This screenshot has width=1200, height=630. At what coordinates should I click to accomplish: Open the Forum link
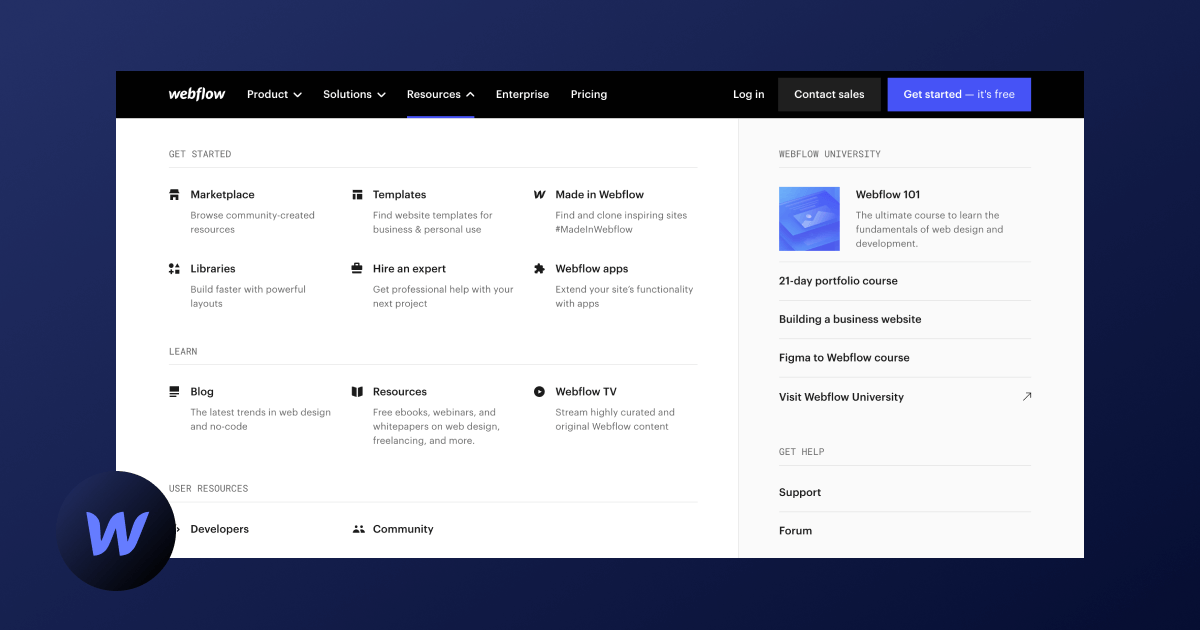click(795, 531)
